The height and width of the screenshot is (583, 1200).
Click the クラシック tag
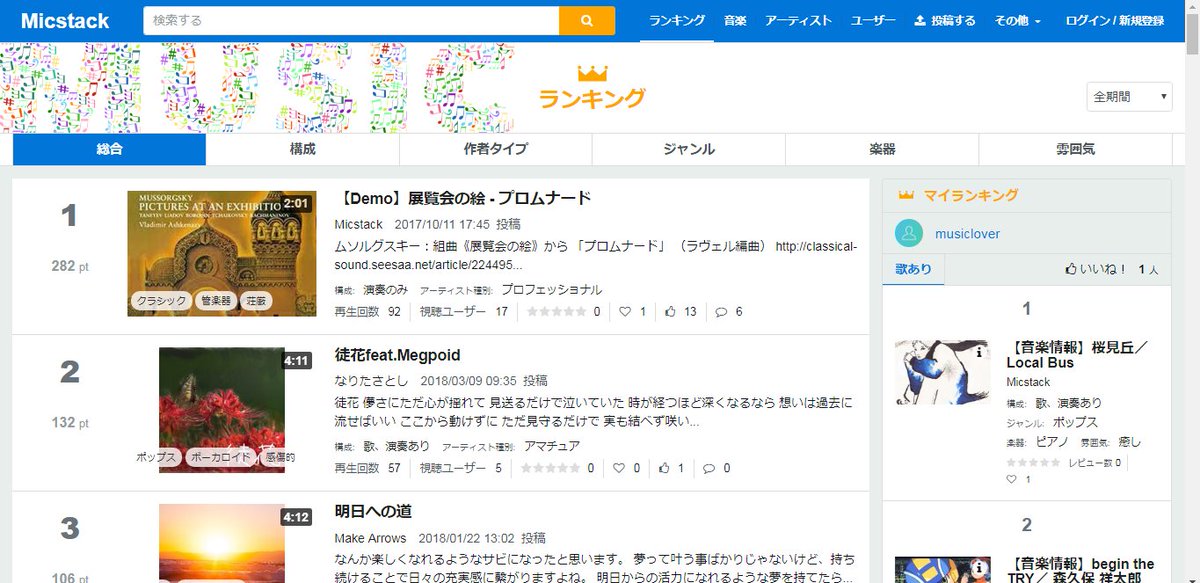click(161, 301)
